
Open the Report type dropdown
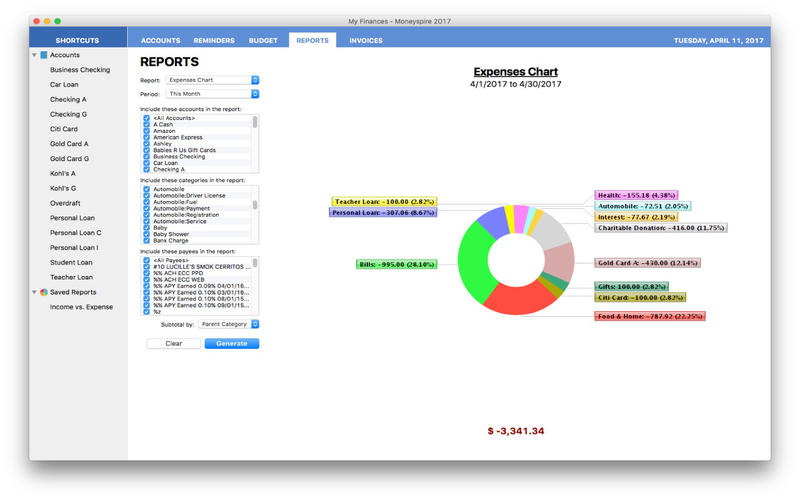click(x=212, y=80)
